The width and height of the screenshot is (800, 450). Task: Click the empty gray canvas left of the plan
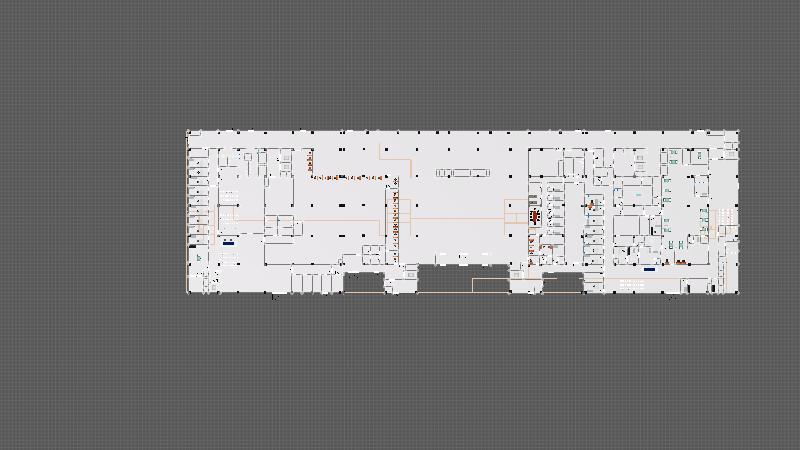90,220
